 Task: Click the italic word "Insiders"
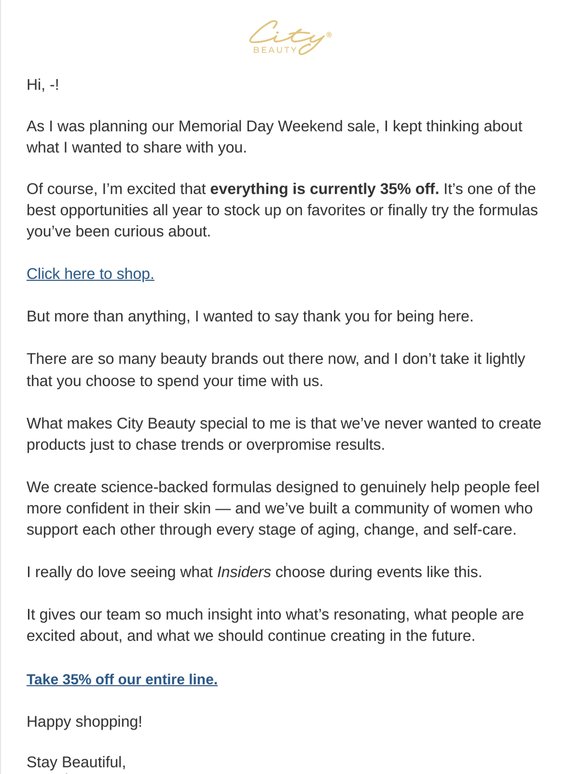point(244,572)
